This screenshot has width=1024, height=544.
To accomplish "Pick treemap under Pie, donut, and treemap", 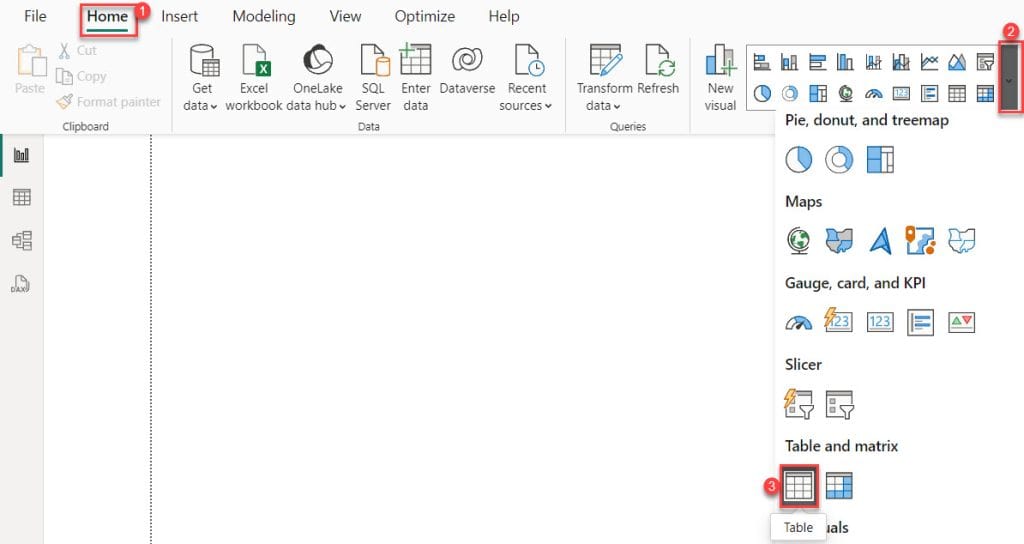I will pyautogui.click(x=880, y=159).
